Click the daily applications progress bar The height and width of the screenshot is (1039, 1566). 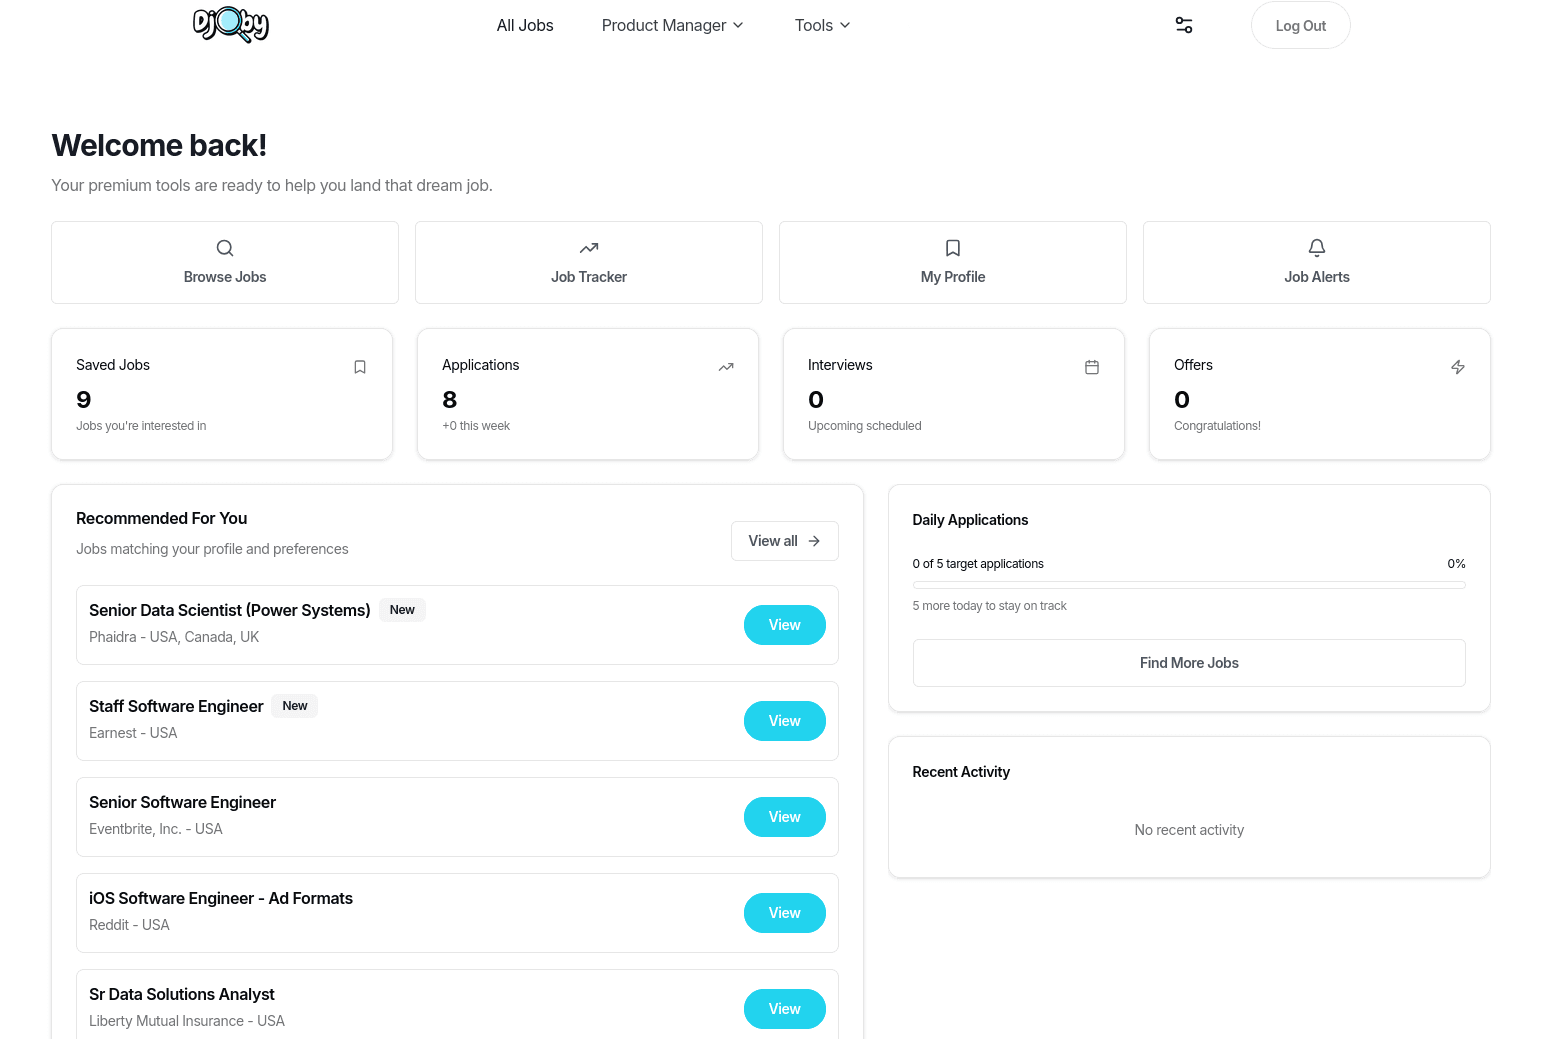click(1189, 585)
